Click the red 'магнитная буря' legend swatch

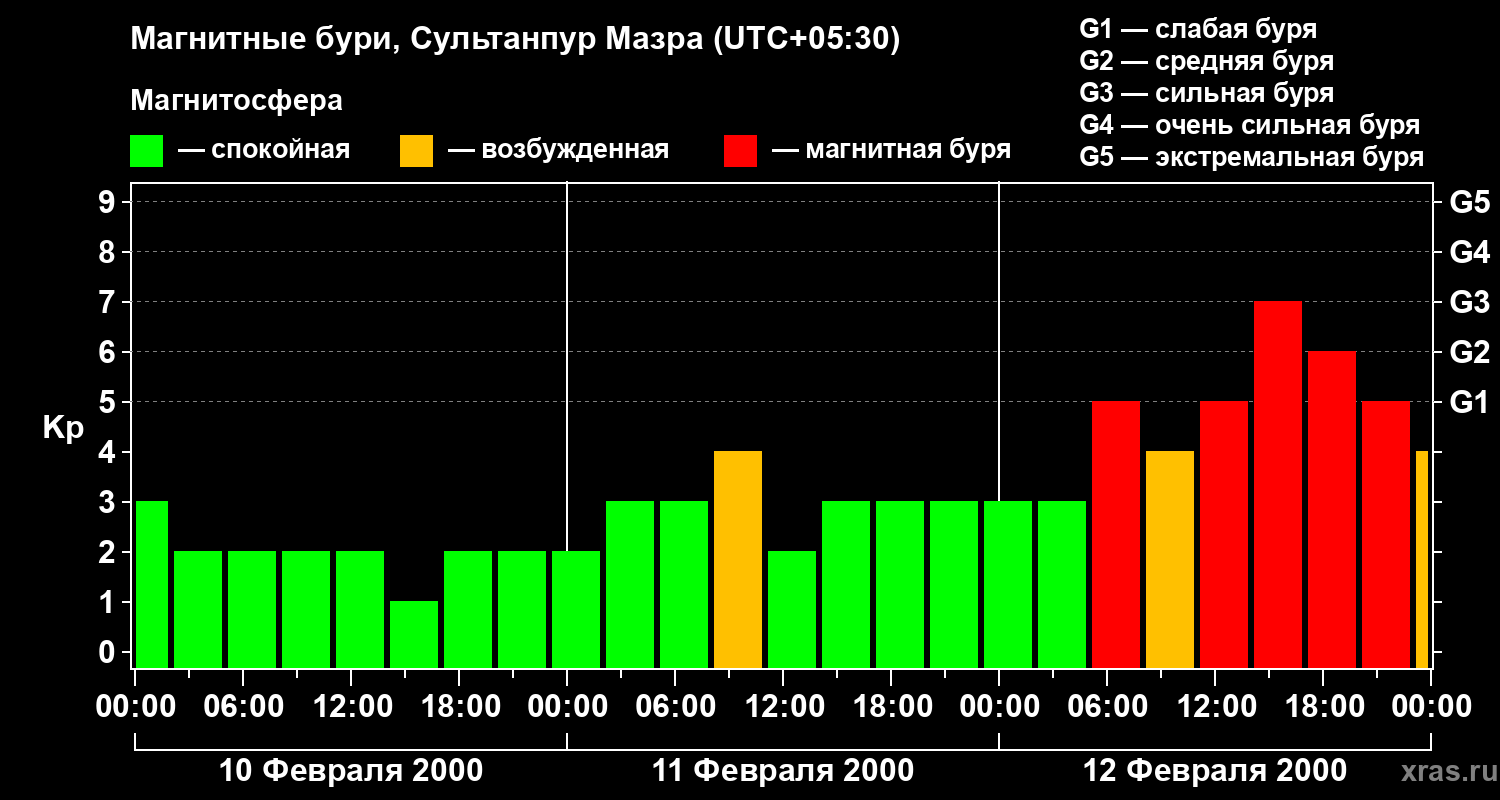click(741, 151)
